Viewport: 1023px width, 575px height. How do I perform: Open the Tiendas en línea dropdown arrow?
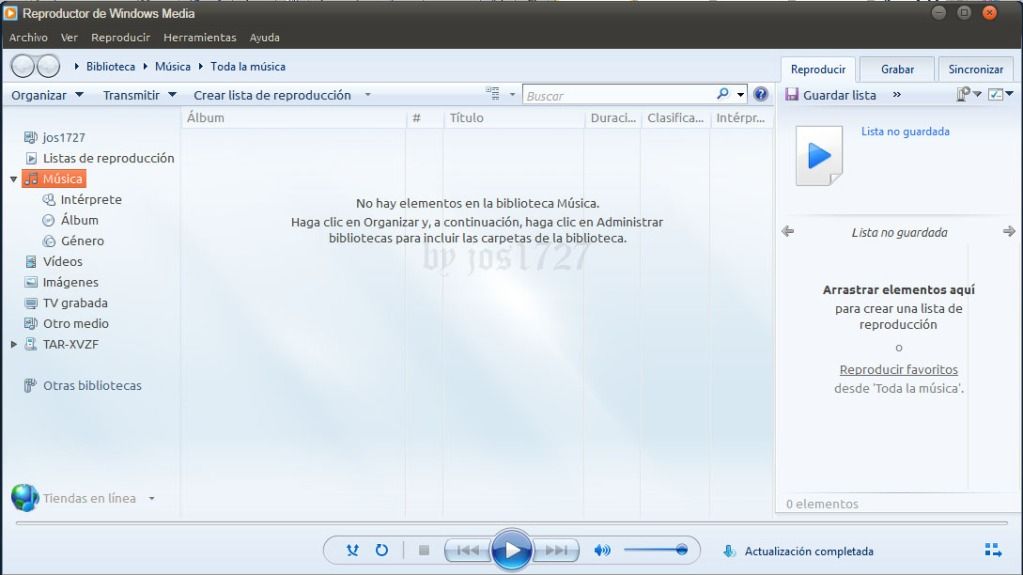tap(151, 499)
